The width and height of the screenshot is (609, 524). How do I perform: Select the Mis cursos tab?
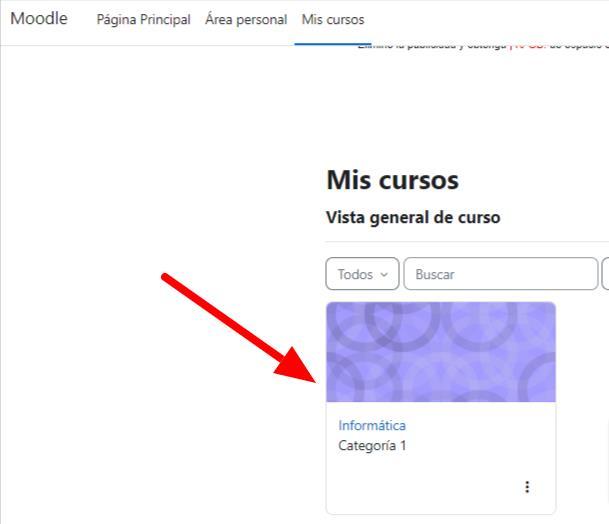(x=333, y=19)
